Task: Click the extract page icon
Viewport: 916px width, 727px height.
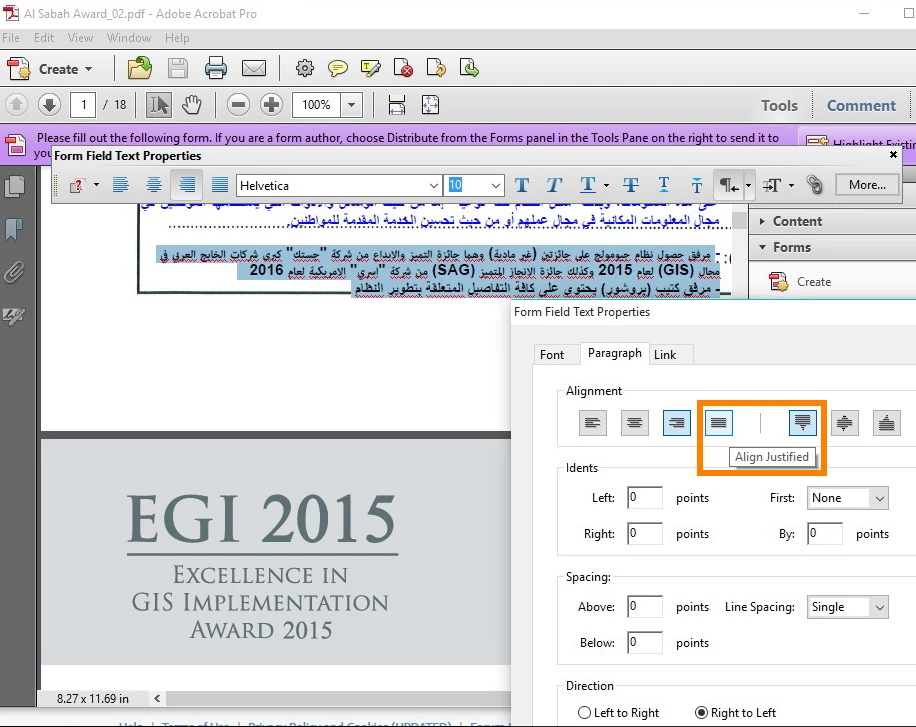Action: pos(469,68)
